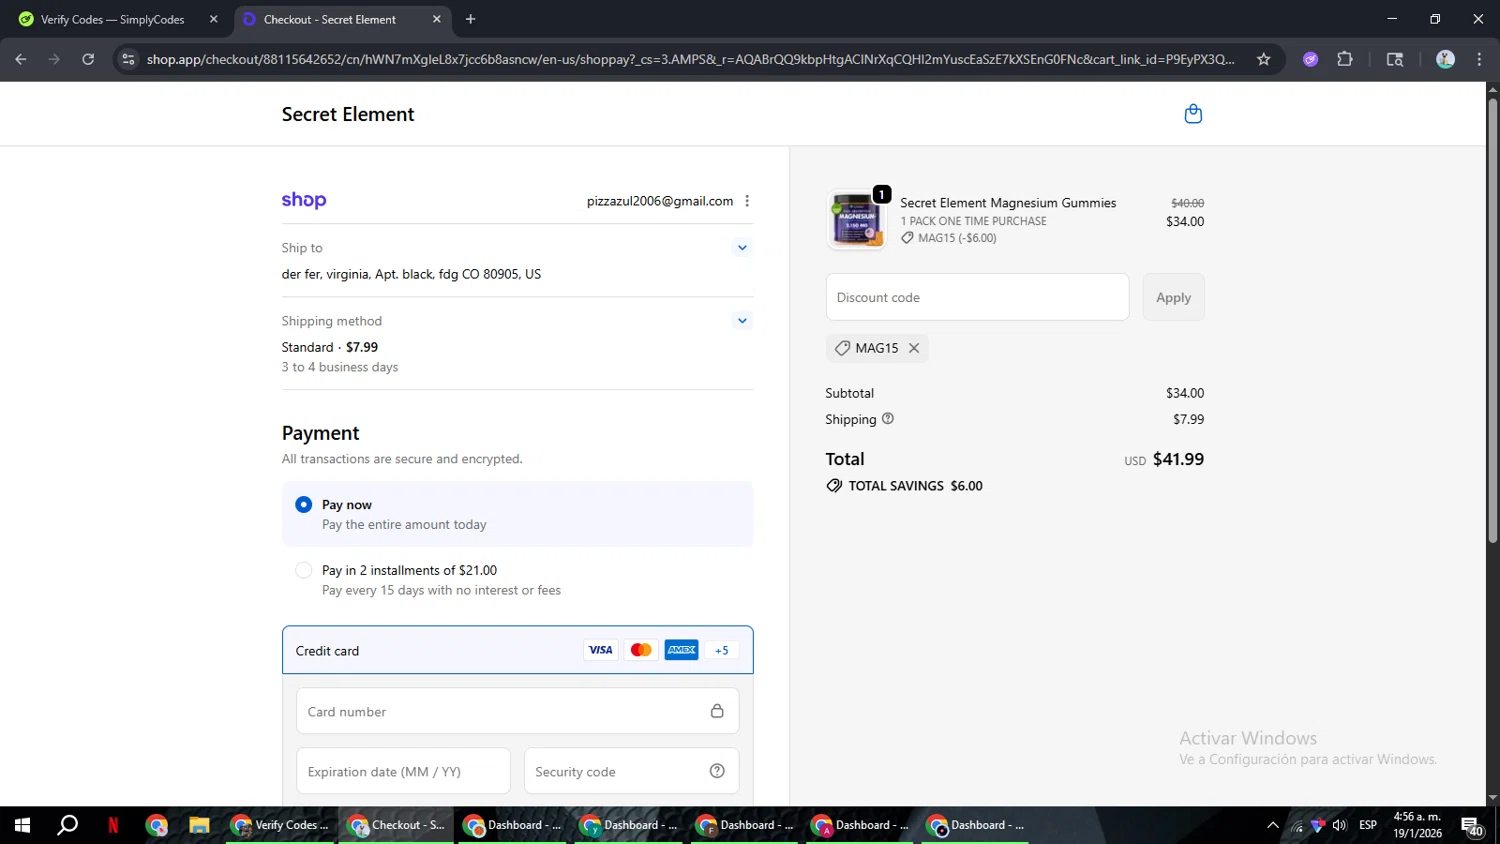Reload the checkout page

click(88, 59)
